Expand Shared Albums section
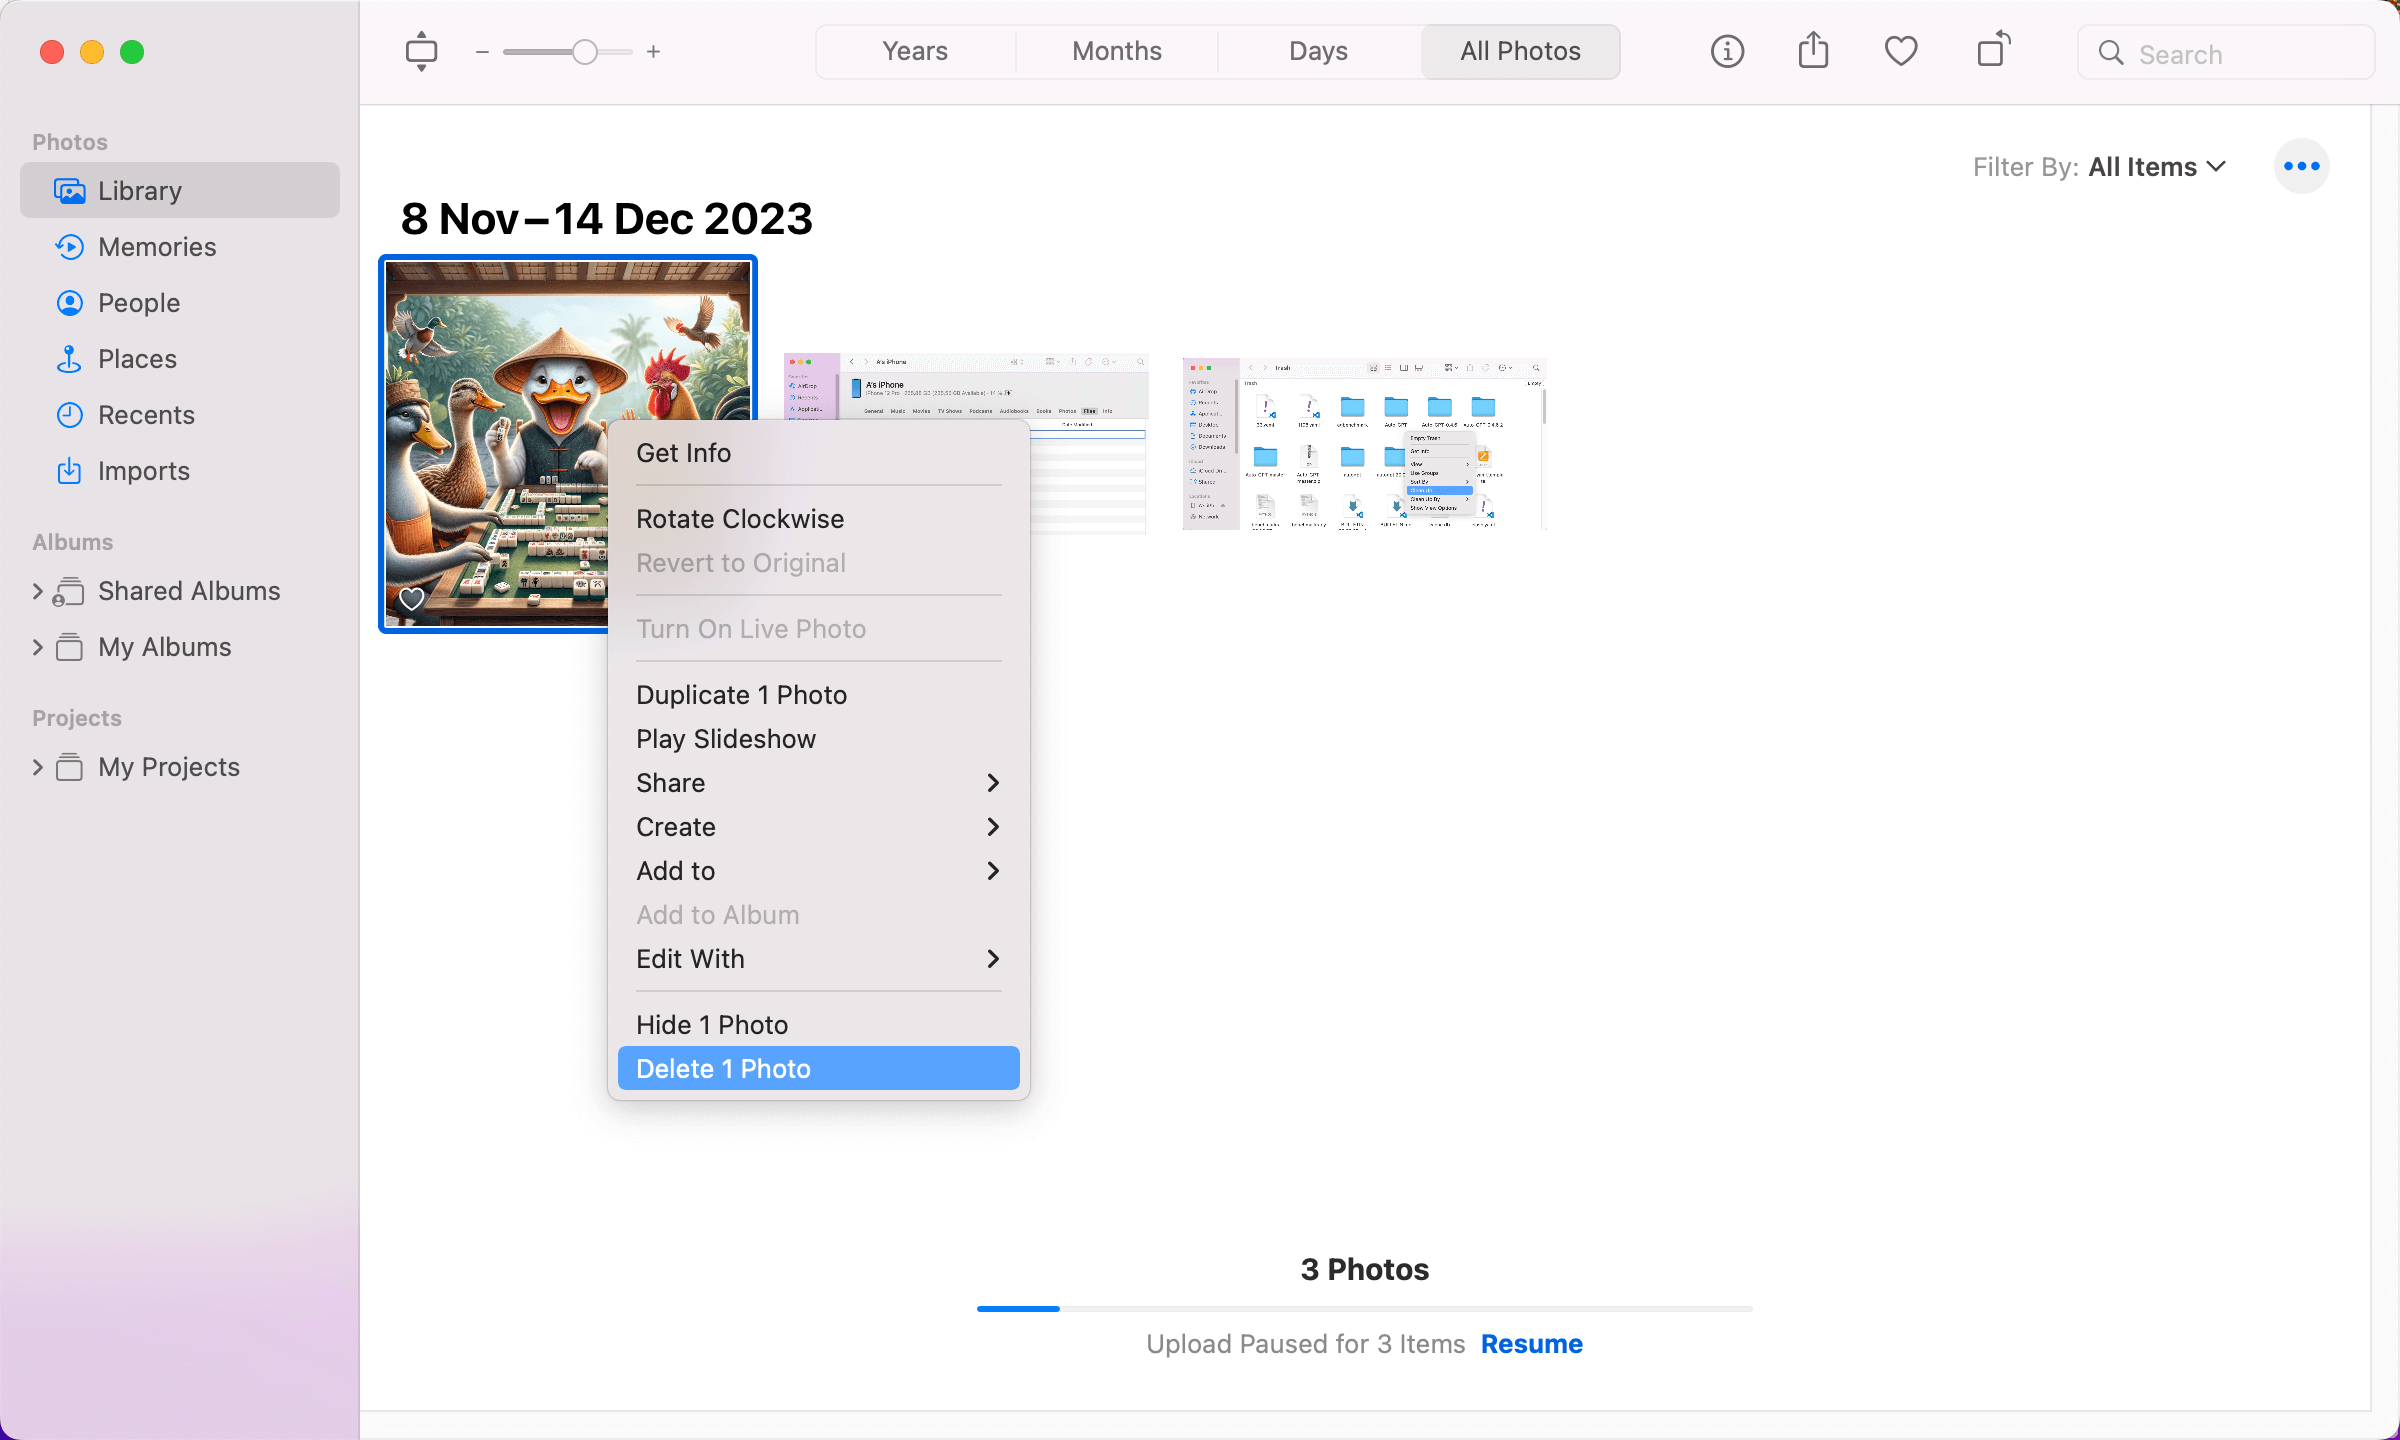The width and height of the screenshot is (2400, 1440). [38, 590]
